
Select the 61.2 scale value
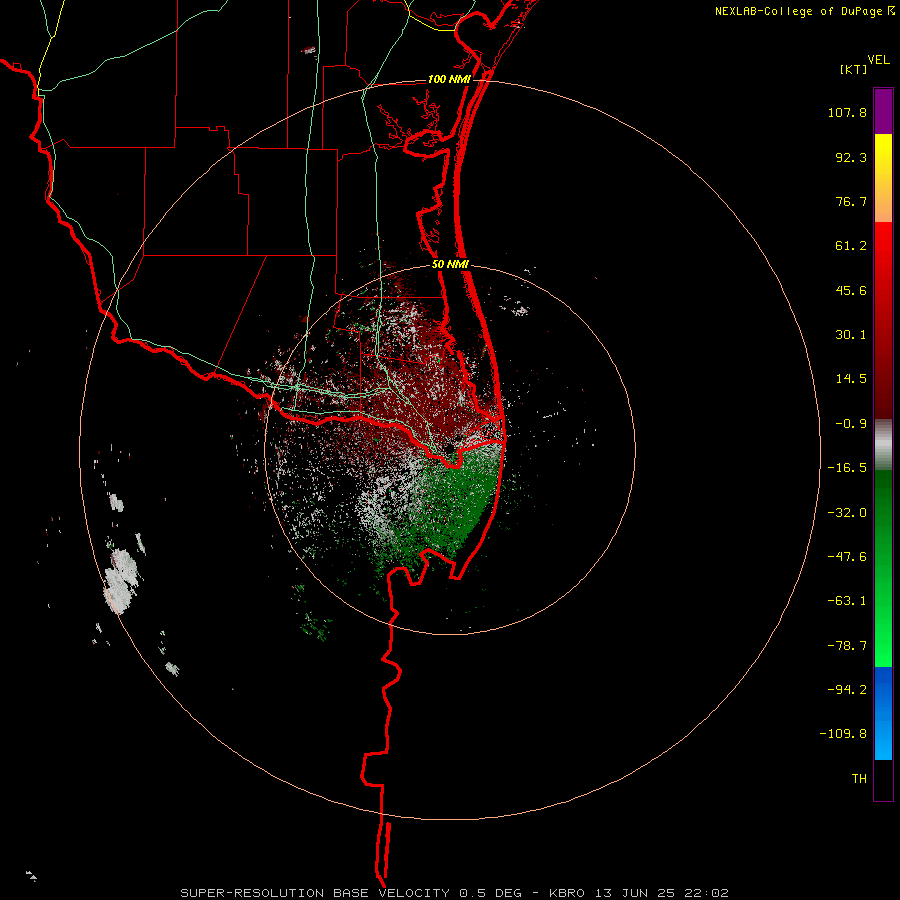(851, 246)
